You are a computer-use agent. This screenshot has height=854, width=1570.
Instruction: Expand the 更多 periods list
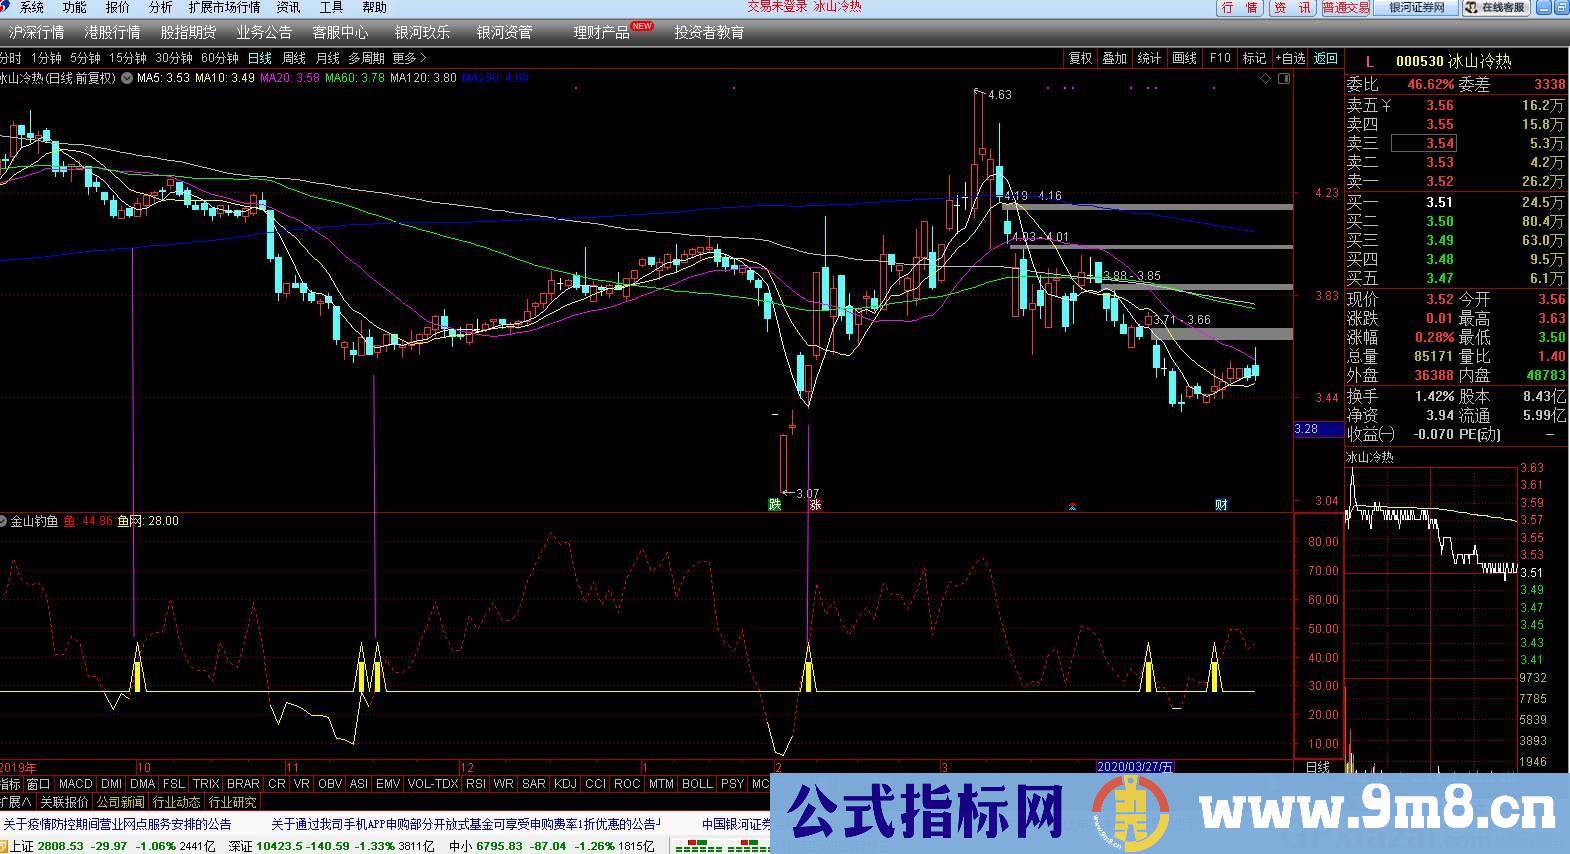tap(409, 58)
